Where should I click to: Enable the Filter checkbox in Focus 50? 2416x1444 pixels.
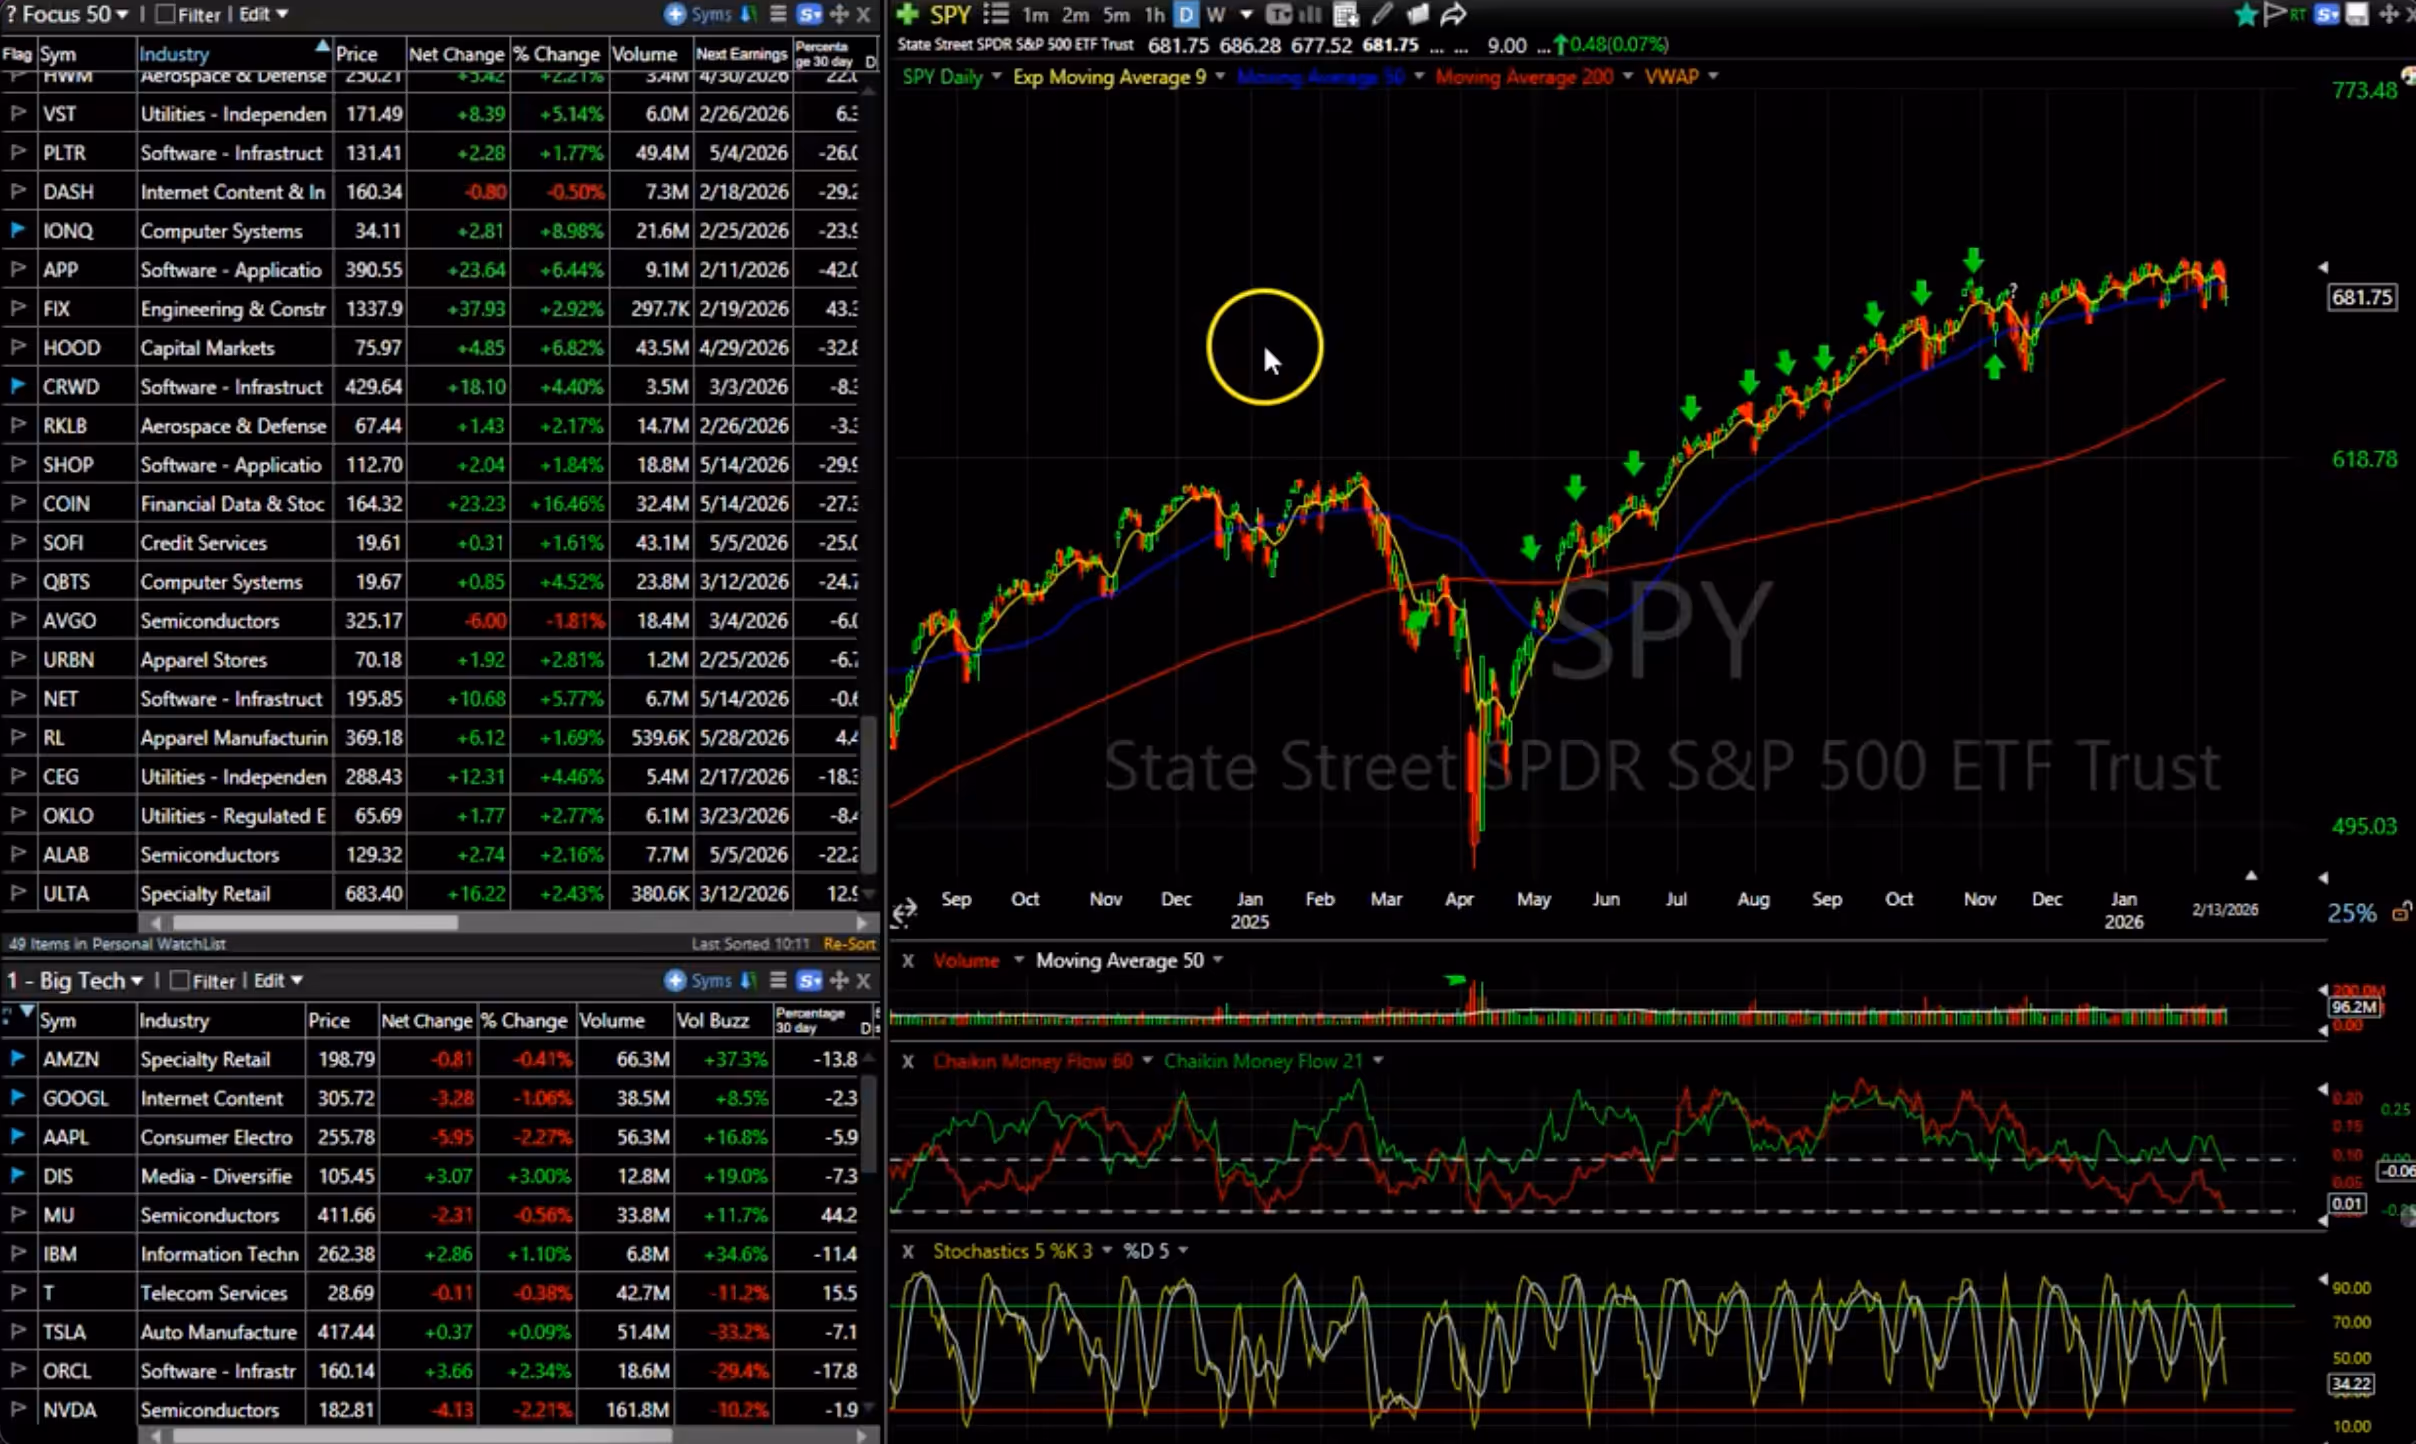pos(165,14)
